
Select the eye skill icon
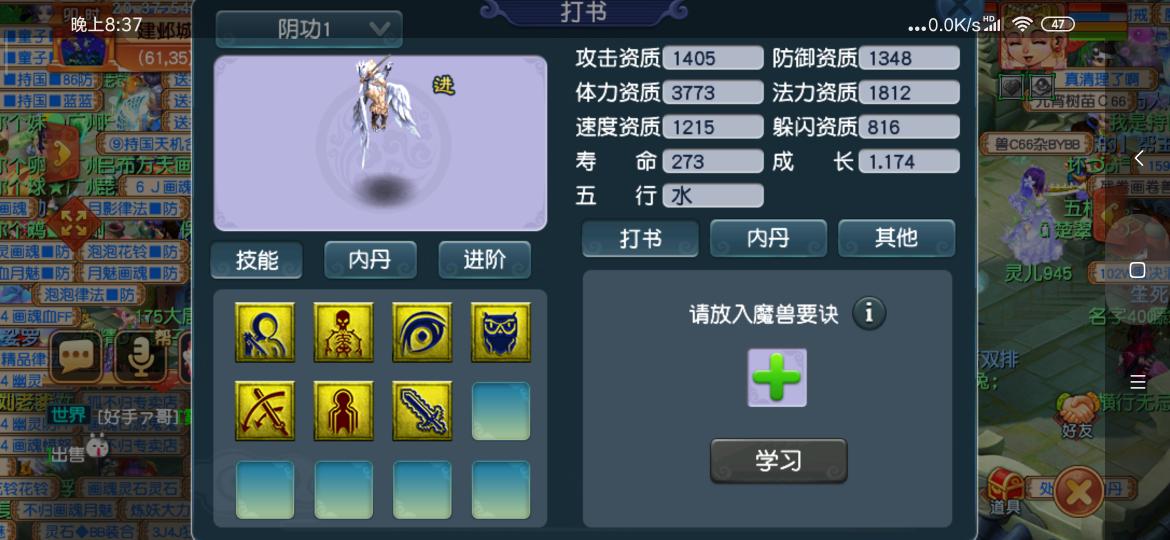422,332
